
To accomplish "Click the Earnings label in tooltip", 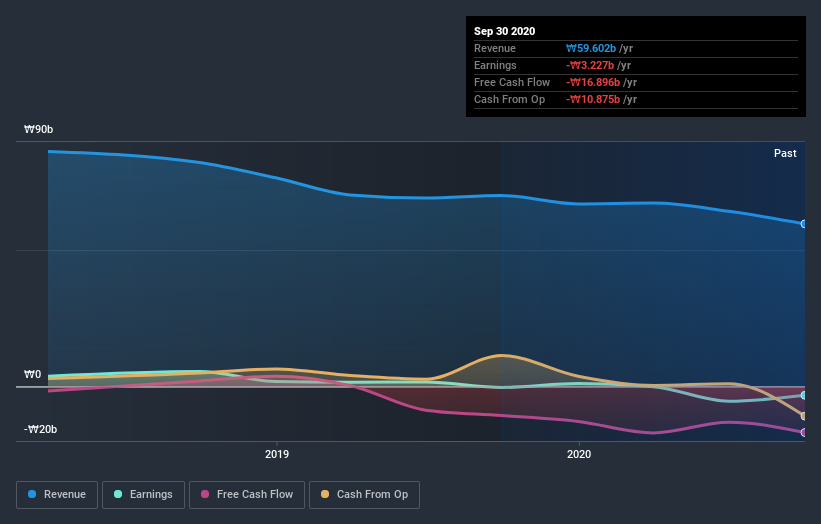I will tap(495, 65).
